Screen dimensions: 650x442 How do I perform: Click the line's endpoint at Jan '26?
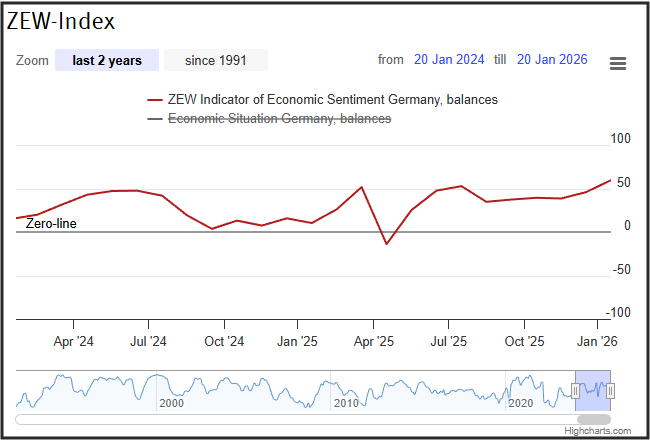[611, 181]
